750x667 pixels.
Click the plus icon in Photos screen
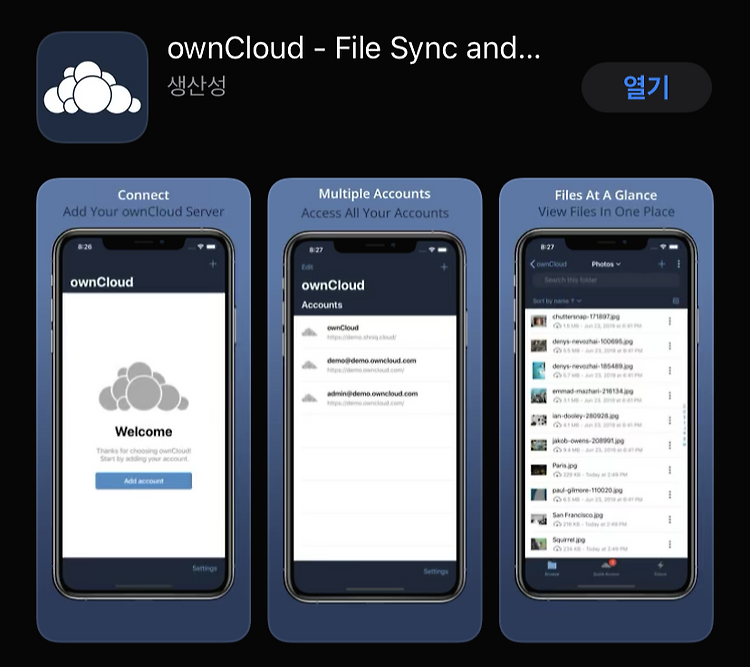click(662, 264)
